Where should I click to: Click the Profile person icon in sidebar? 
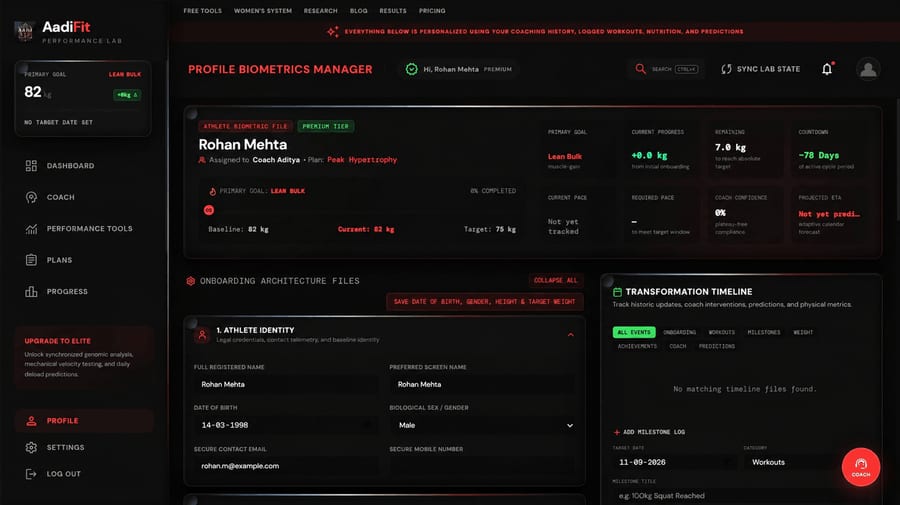pyautogui.click(x=31, y=421)
